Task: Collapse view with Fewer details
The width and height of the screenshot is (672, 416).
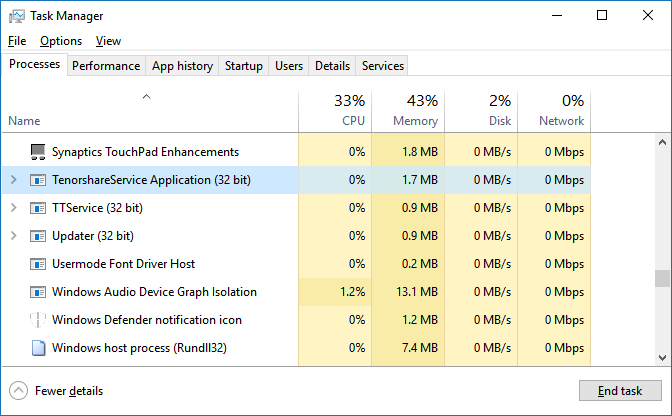Action: (56, 391)
